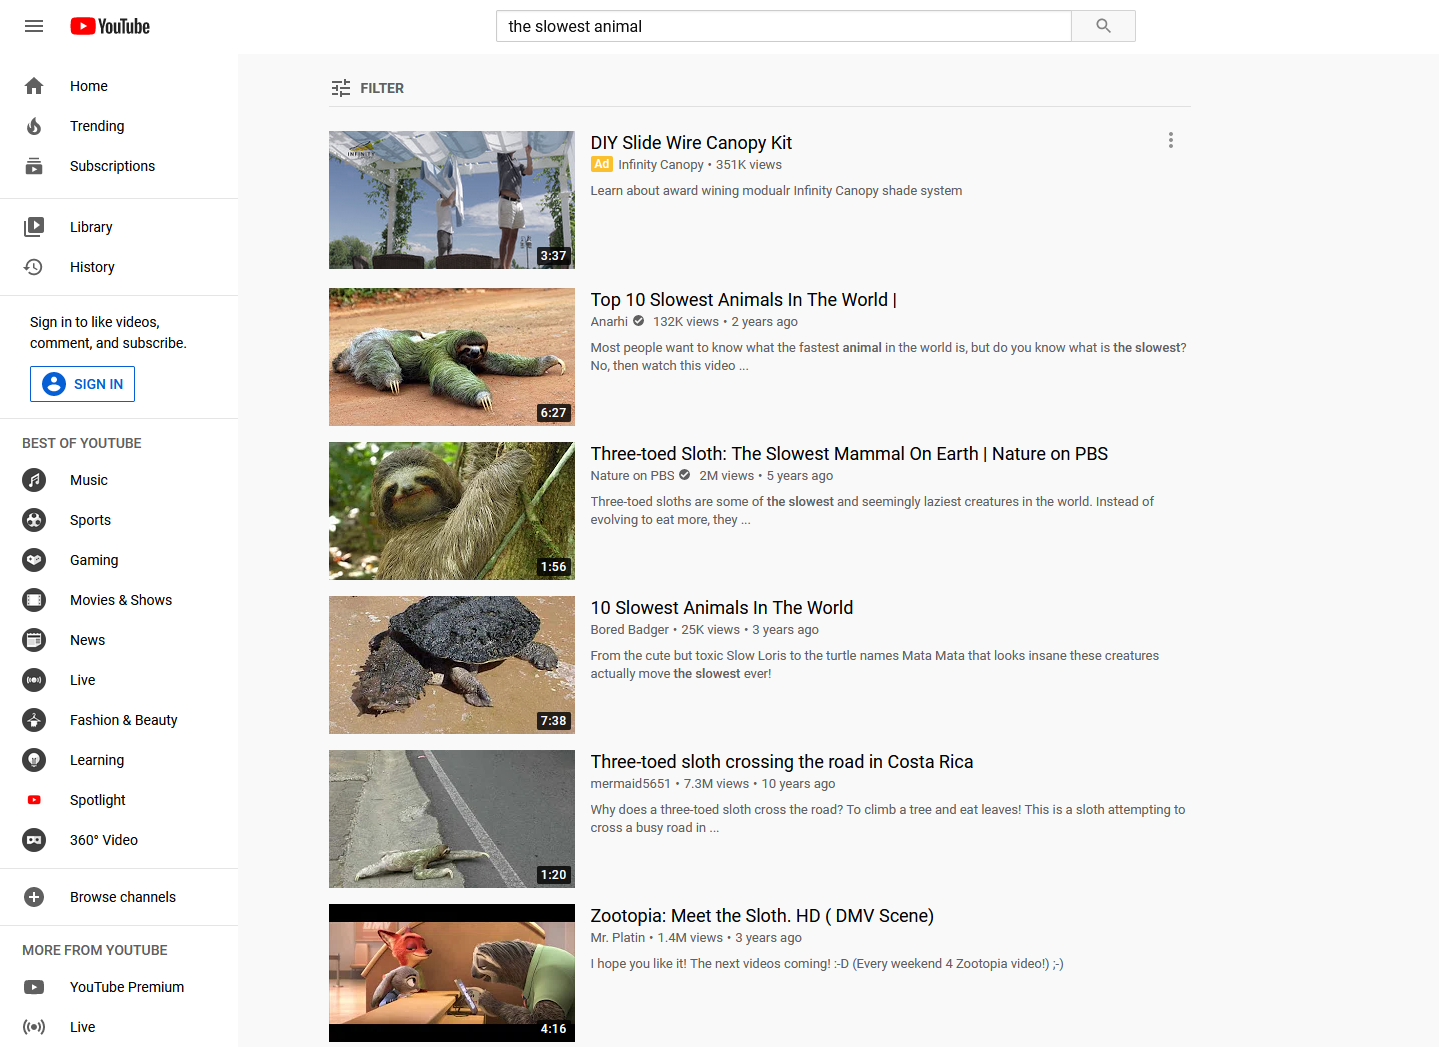1439x1047 pixels.
Task: Expand the FILTER options
Action: pyautogui.click(x=368, y=88)
